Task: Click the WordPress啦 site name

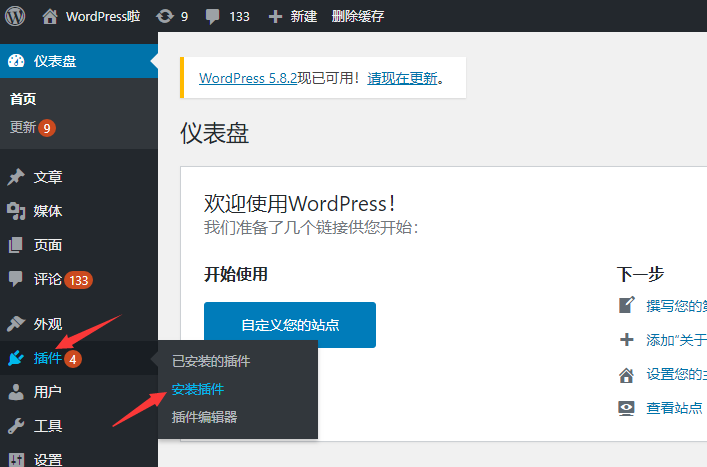Action: click(x=103, y=17)
